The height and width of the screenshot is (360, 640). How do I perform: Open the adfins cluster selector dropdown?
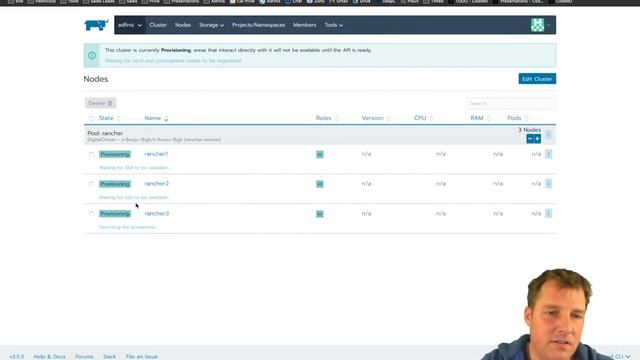click(130, 25)
